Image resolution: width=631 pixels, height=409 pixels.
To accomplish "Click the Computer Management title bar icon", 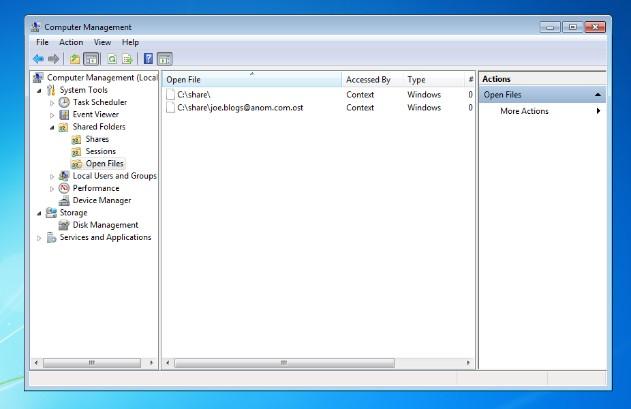I will [35, 27].
